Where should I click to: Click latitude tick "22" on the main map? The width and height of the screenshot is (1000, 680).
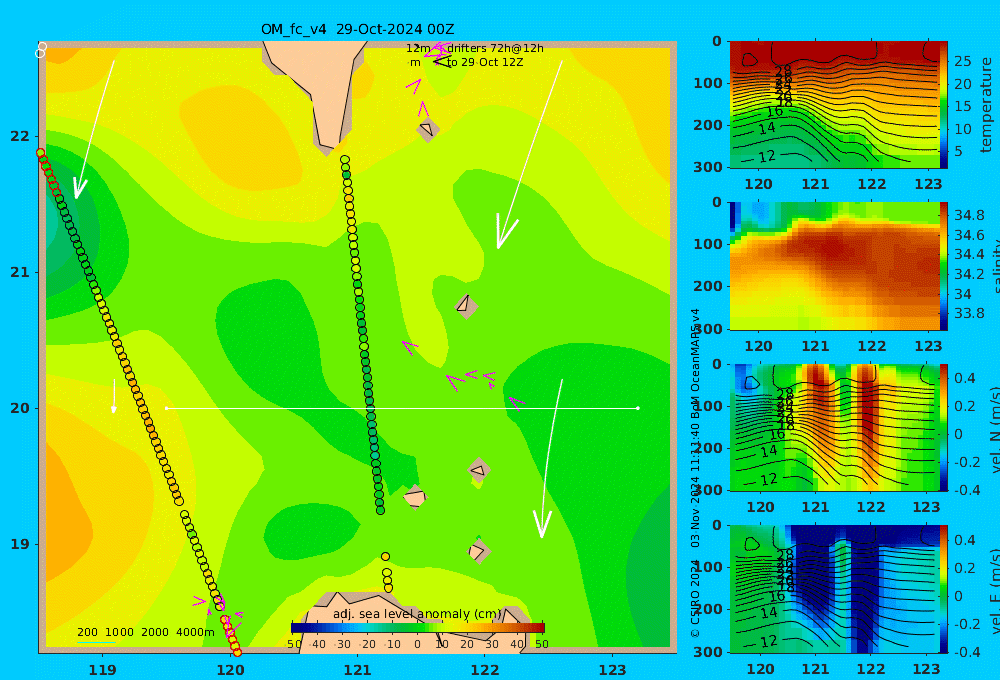20,136
